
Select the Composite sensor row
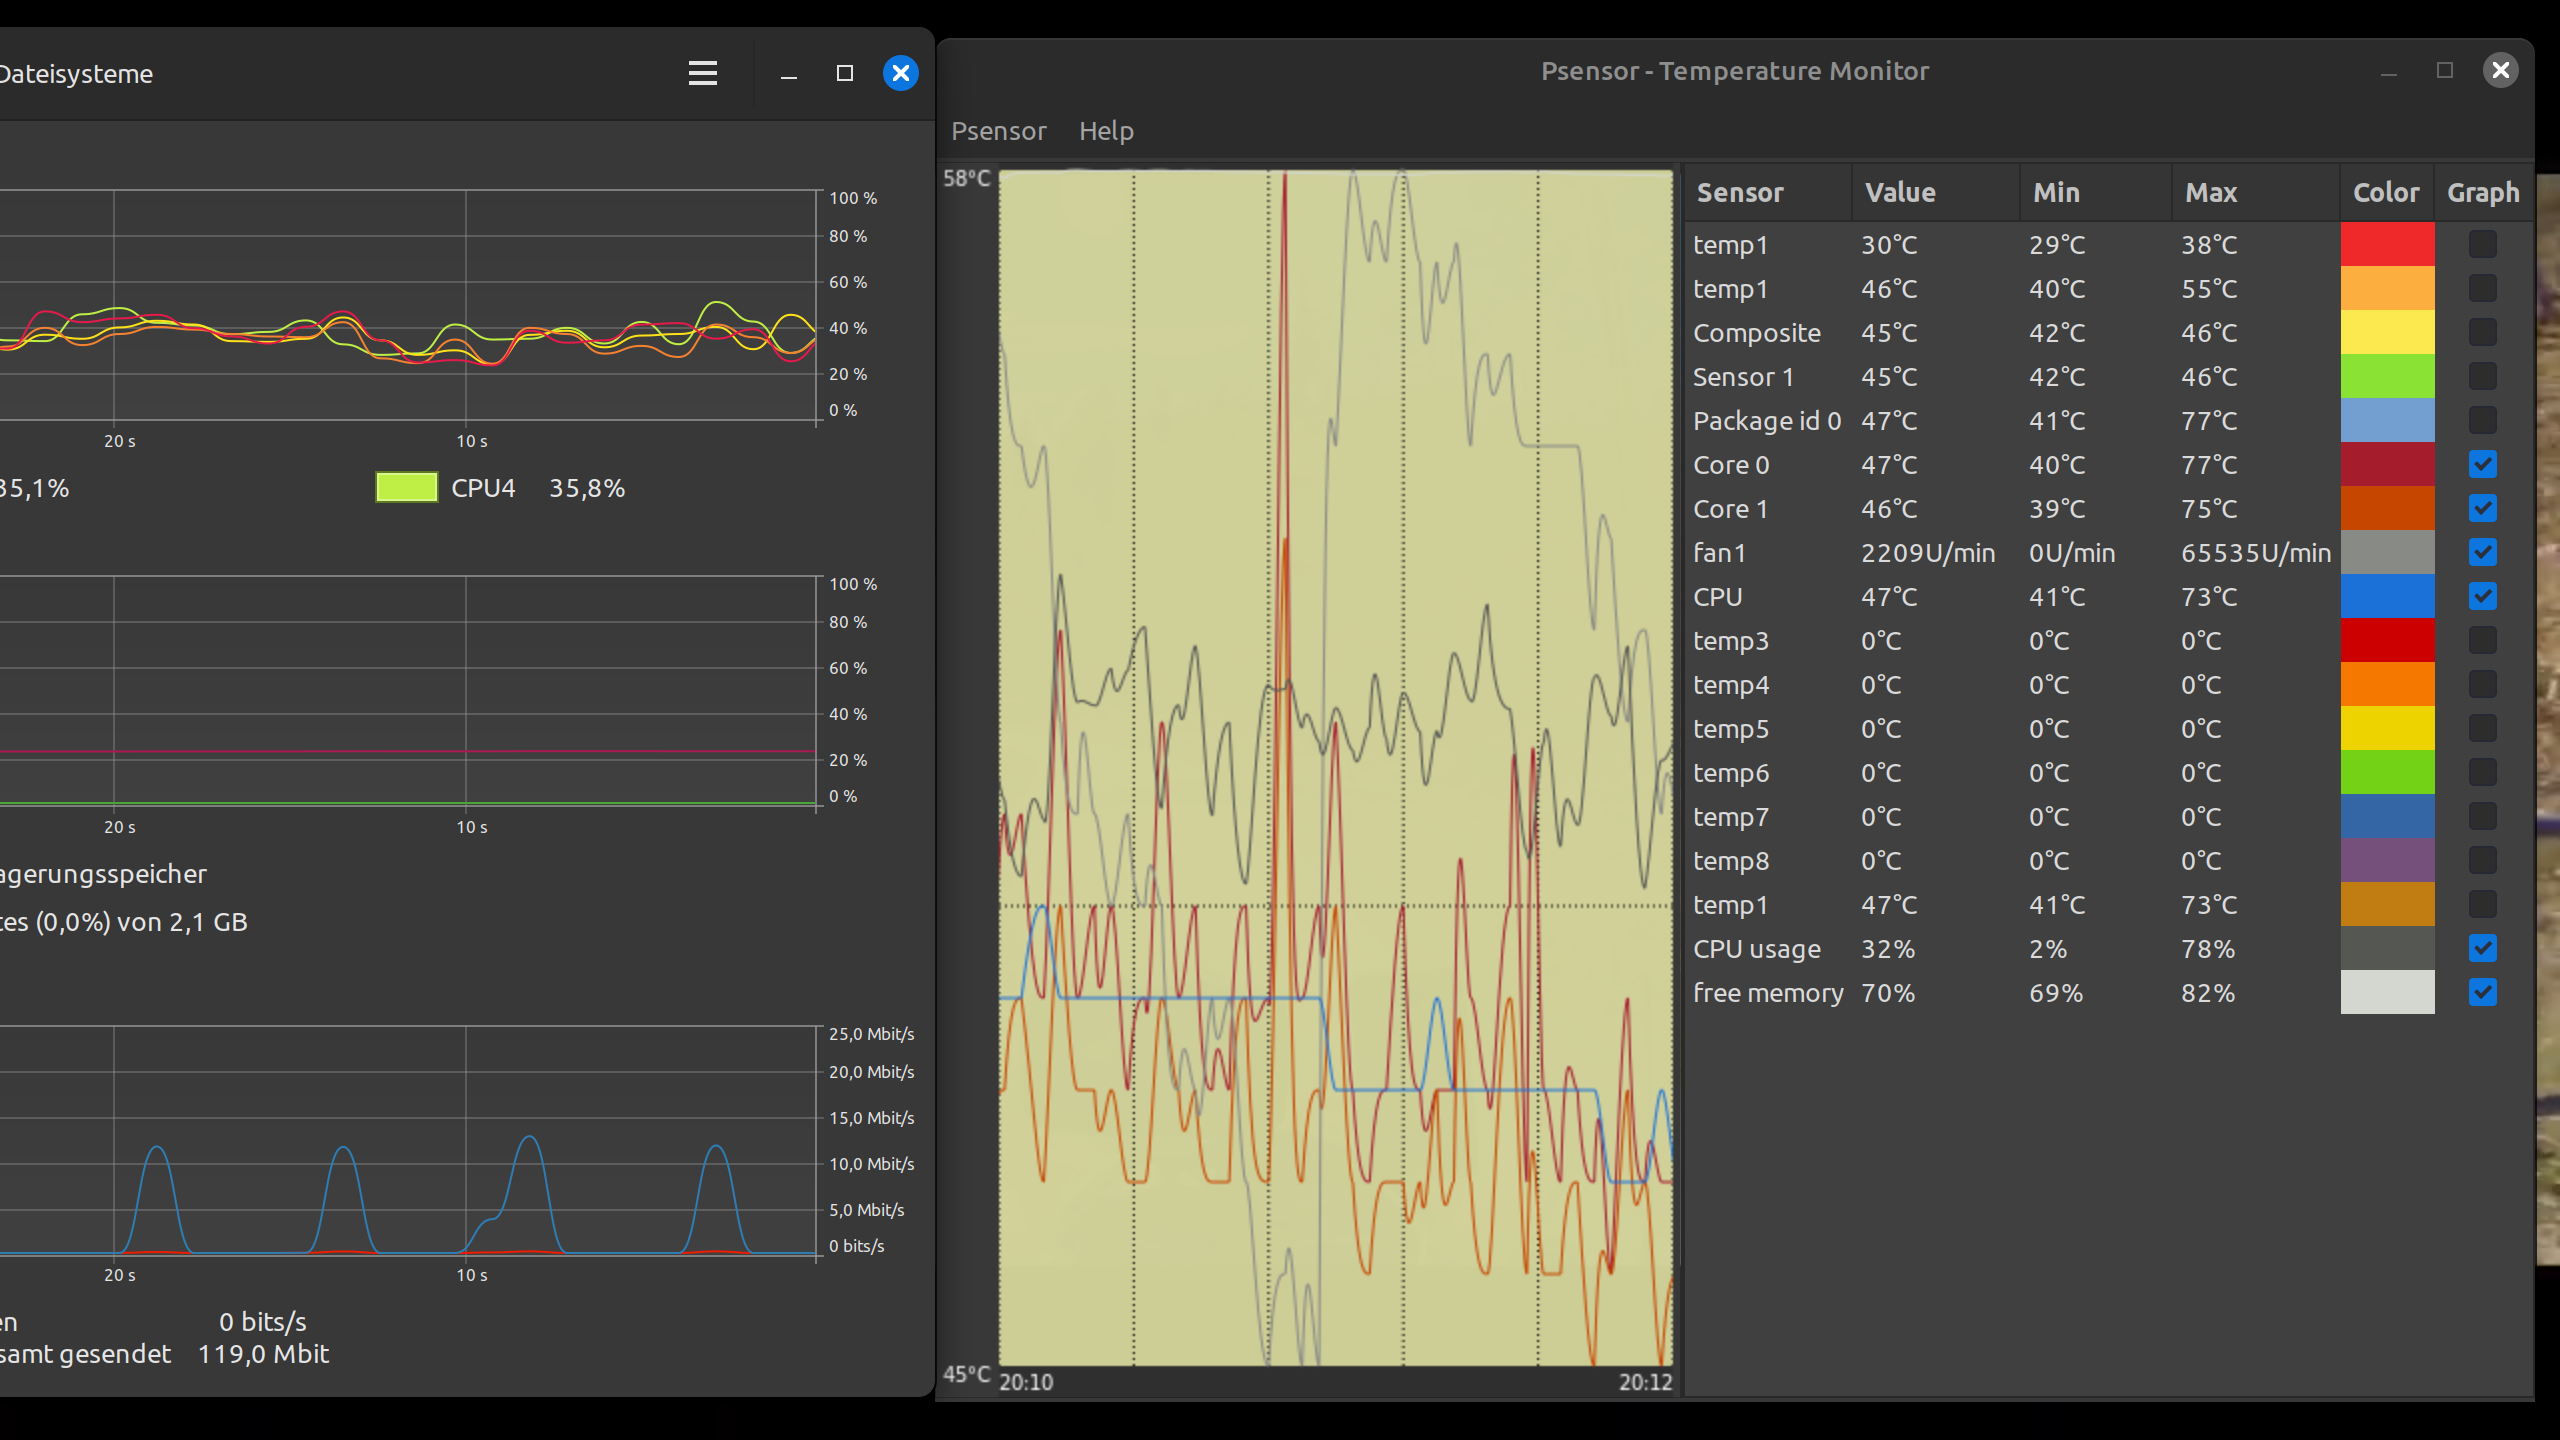click(x=1756, y=333)
